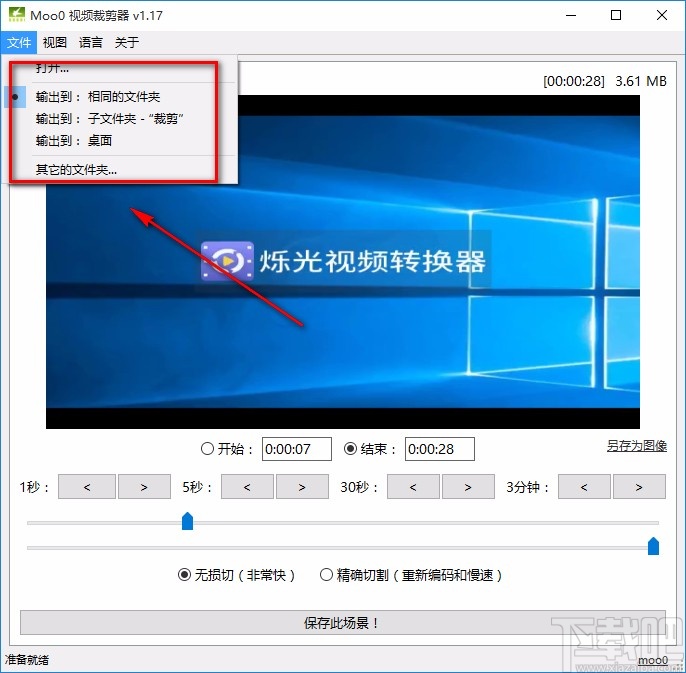Screen dimensions: 686x673
Task: Open the 语言 menu
Action: click(x=91, y=42)
